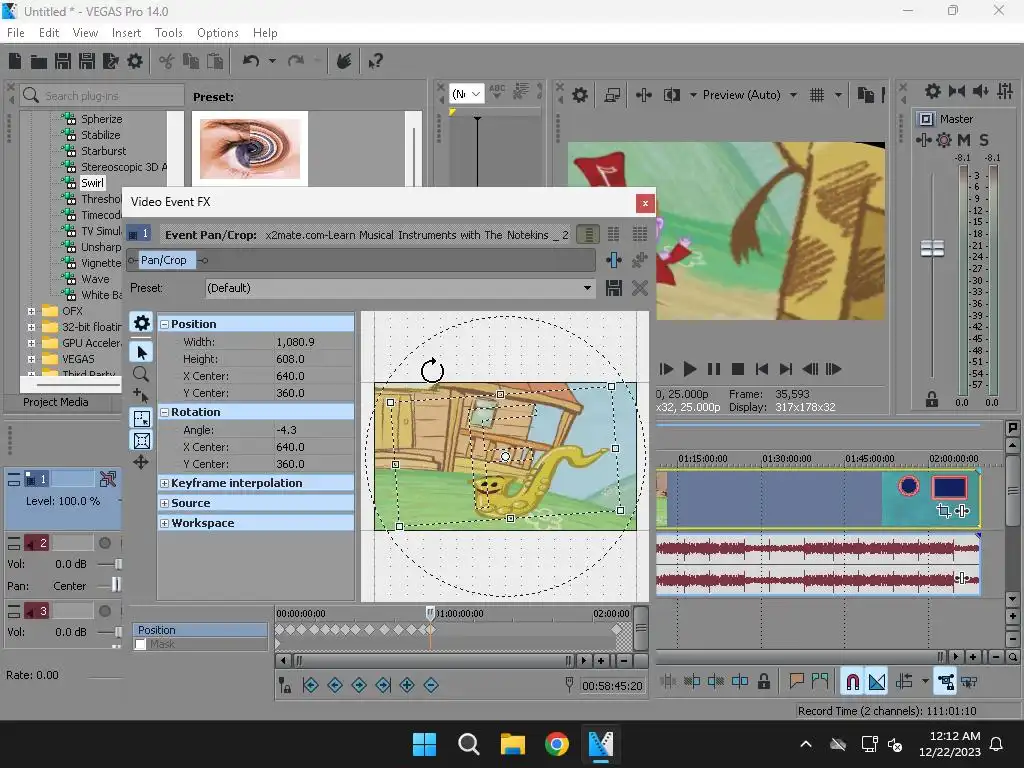
Task: Toggle split screen view in preview
Action: point(671,95)
